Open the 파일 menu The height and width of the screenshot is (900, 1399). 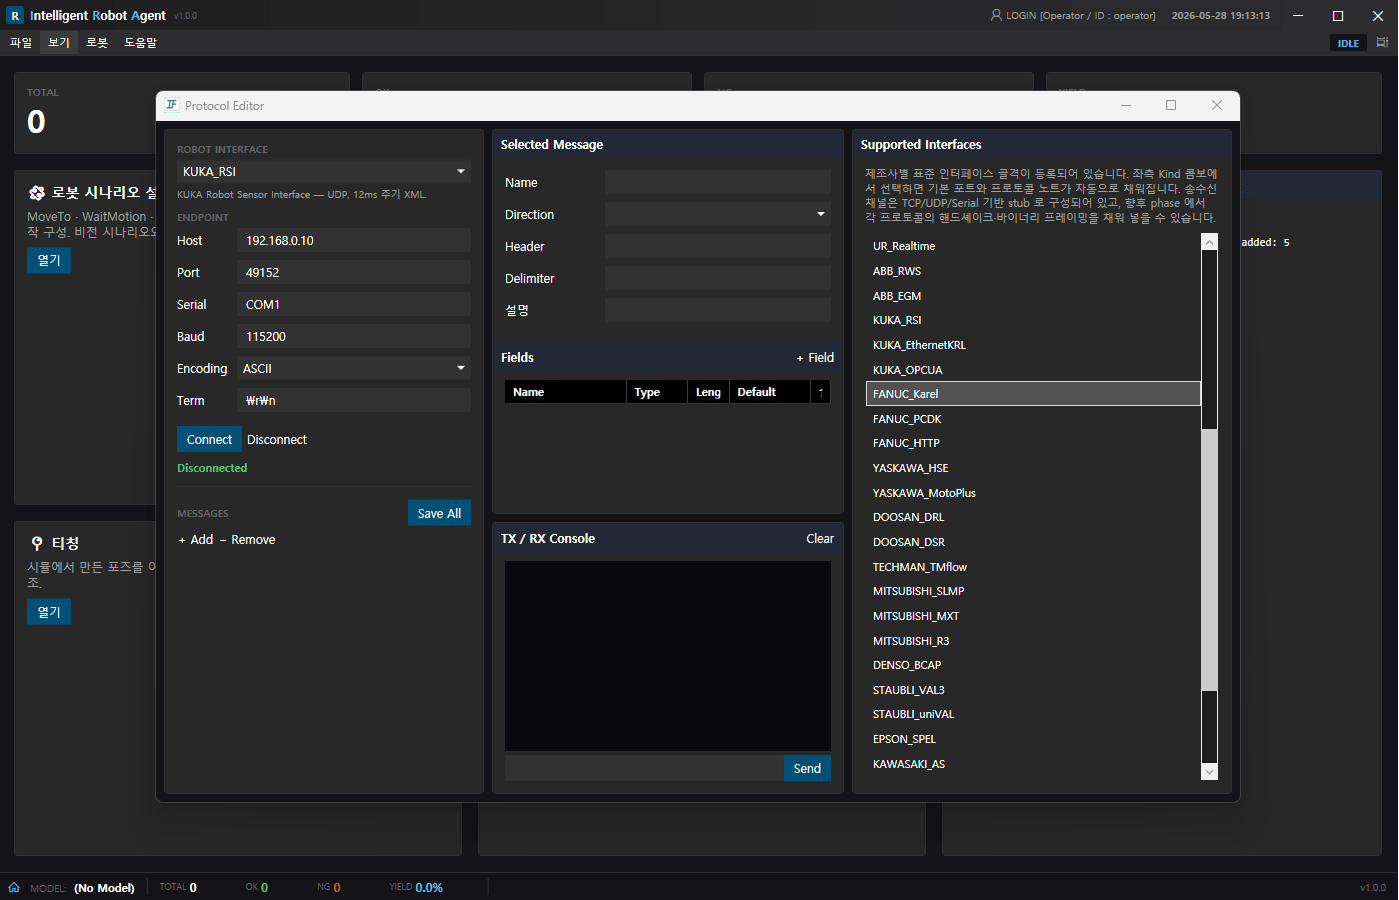(21, 43)
